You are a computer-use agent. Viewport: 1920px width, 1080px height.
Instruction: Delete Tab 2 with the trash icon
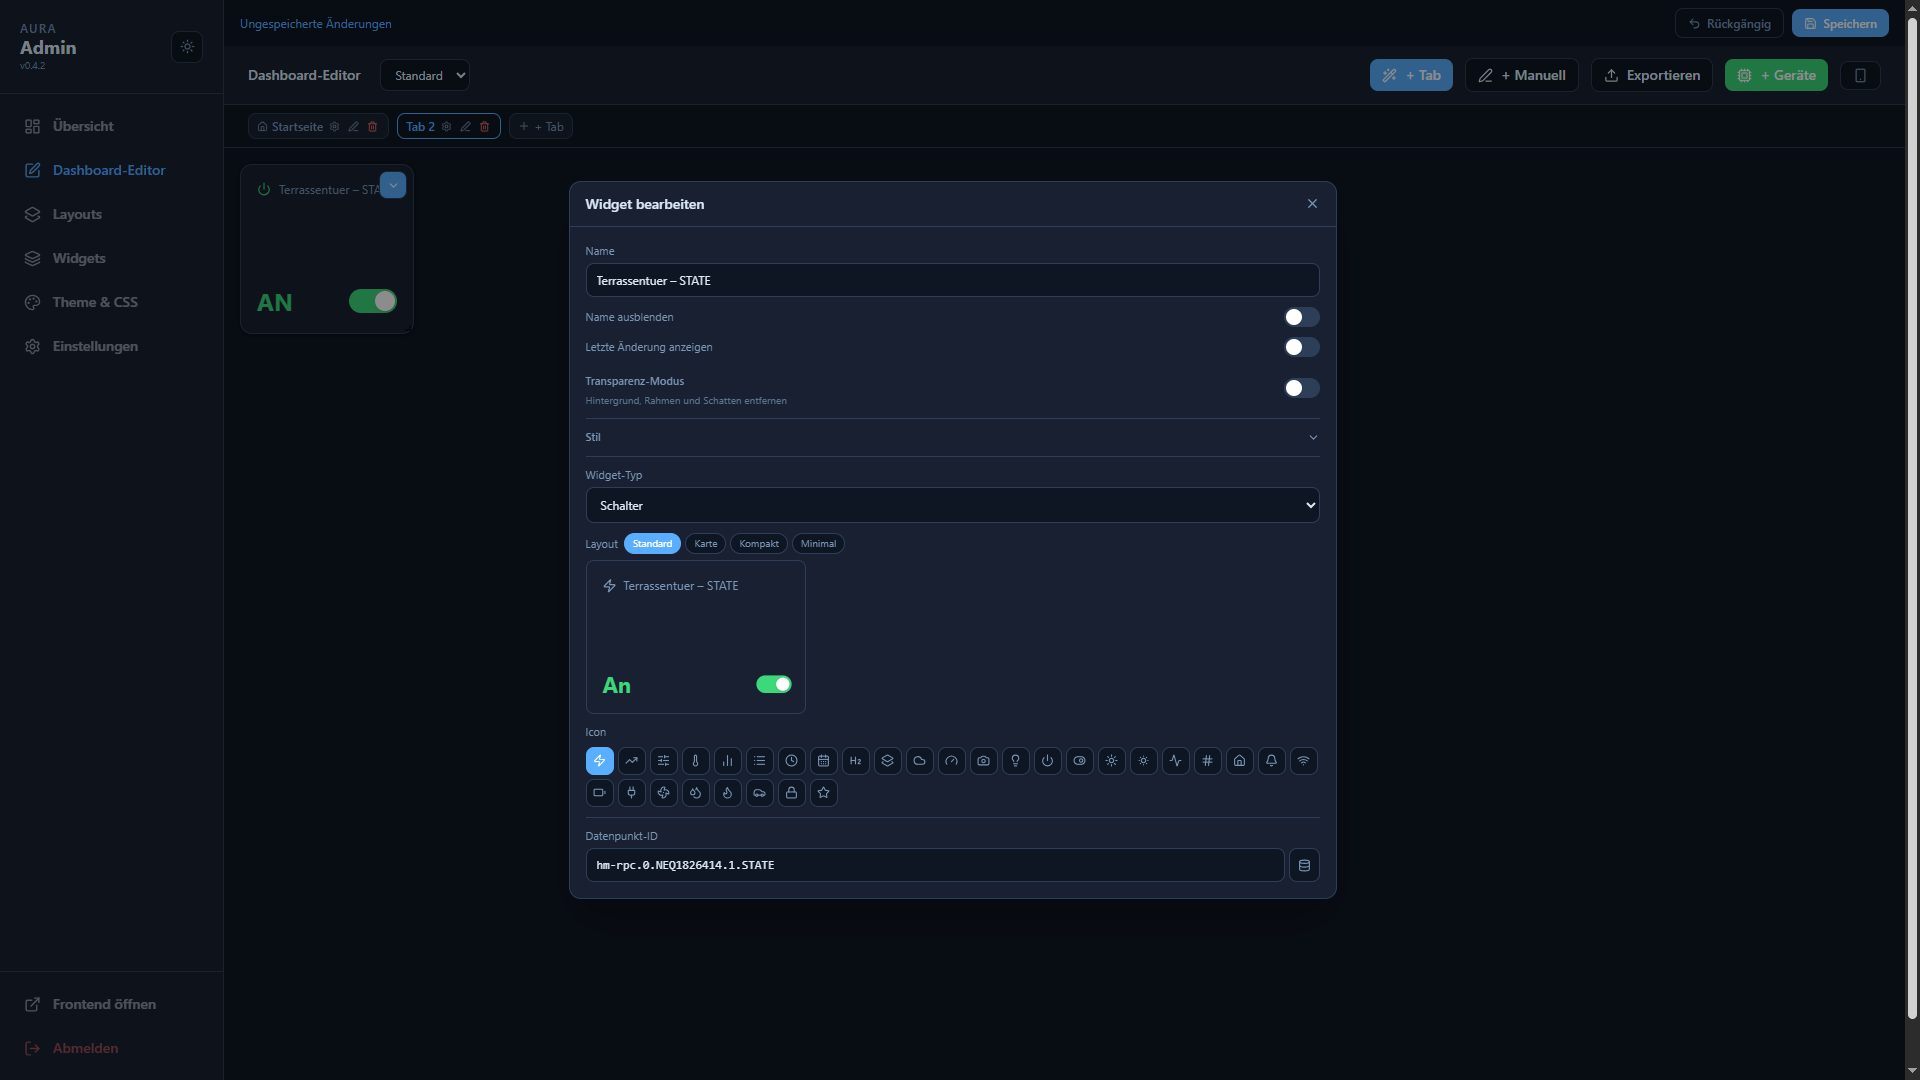[x=485, y=126]
